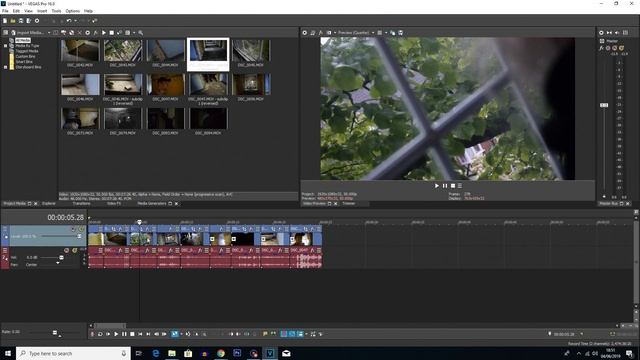Click the horizontal timeline scrollbar thumb
The height and width of the screenshot is (360, 640).
tap(110, 326)
